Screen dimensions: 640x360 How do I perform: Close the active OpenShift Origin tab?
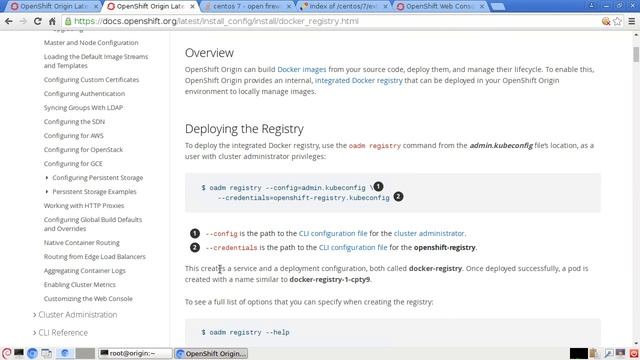(x=192, y=7)
